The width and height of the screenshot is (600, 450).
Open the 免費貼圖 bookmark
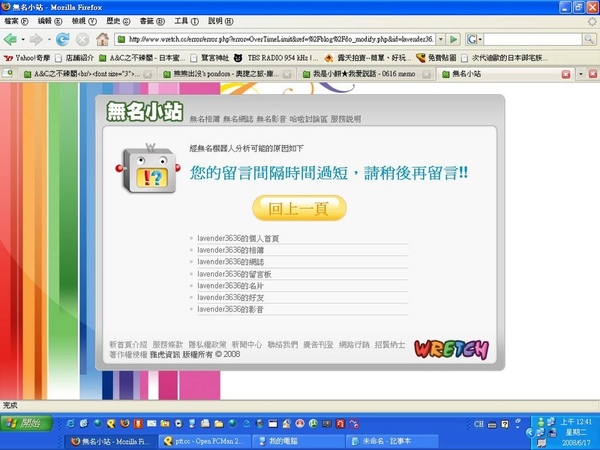(x=436, y=58)
